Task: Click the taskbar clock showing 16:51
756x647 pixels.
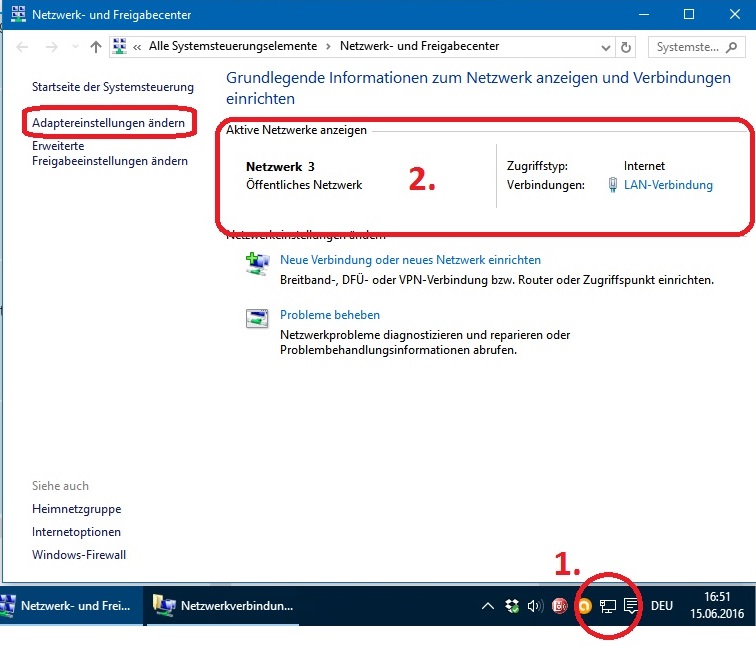Action: click(717, 606)
